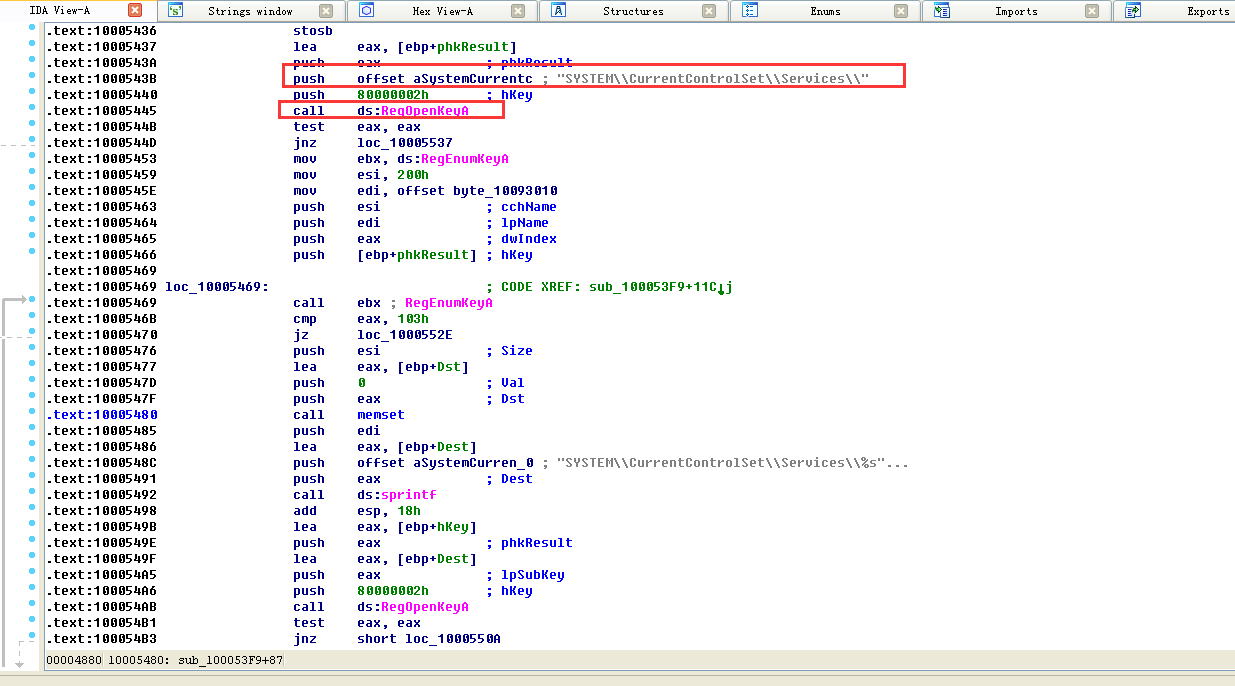Select the 200h value in mov esi

[413, 175]
